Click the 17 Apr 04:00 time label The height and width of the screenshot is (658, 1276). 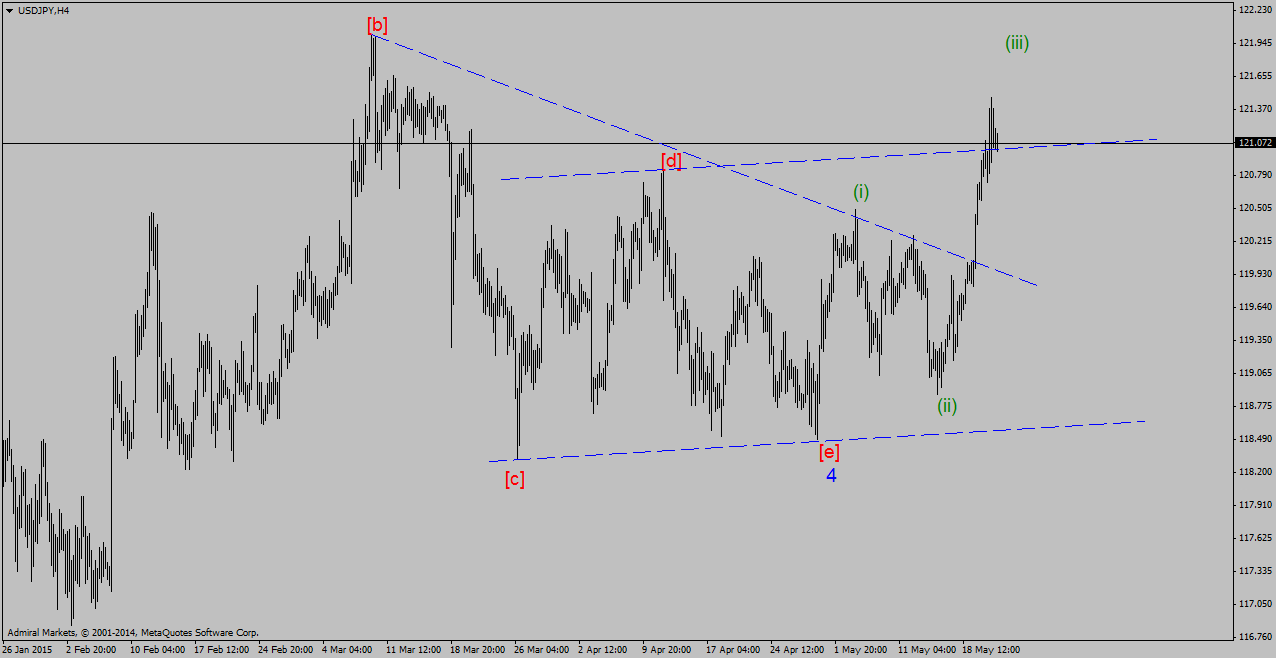(732, 649)
